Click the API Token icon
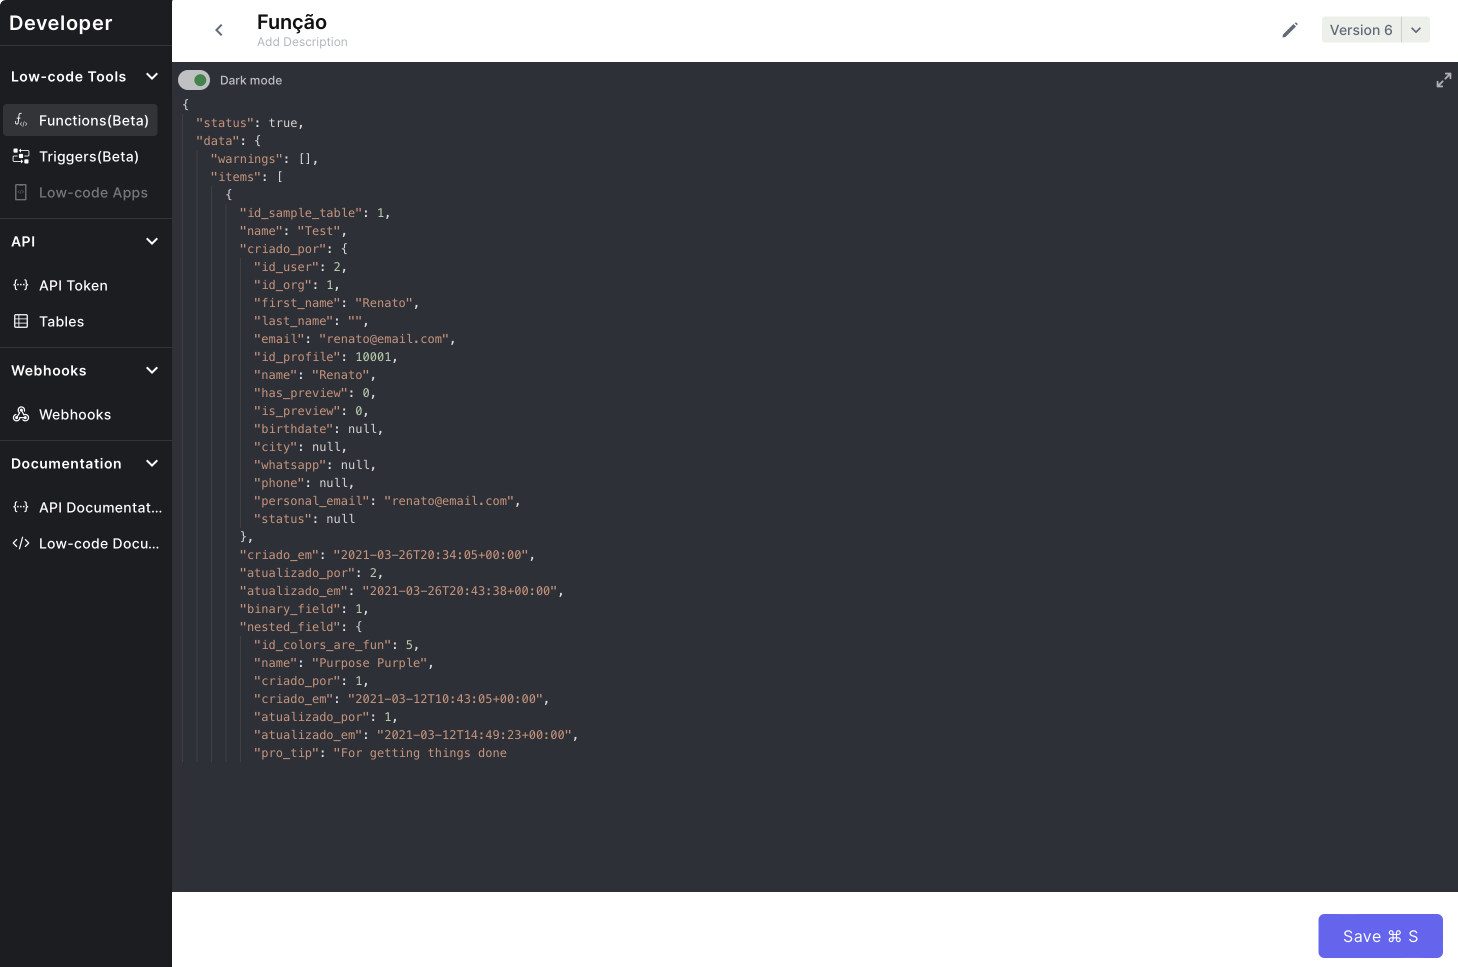Image resolution: width=1458 pixels, height=967 pixels. (20, 285)
